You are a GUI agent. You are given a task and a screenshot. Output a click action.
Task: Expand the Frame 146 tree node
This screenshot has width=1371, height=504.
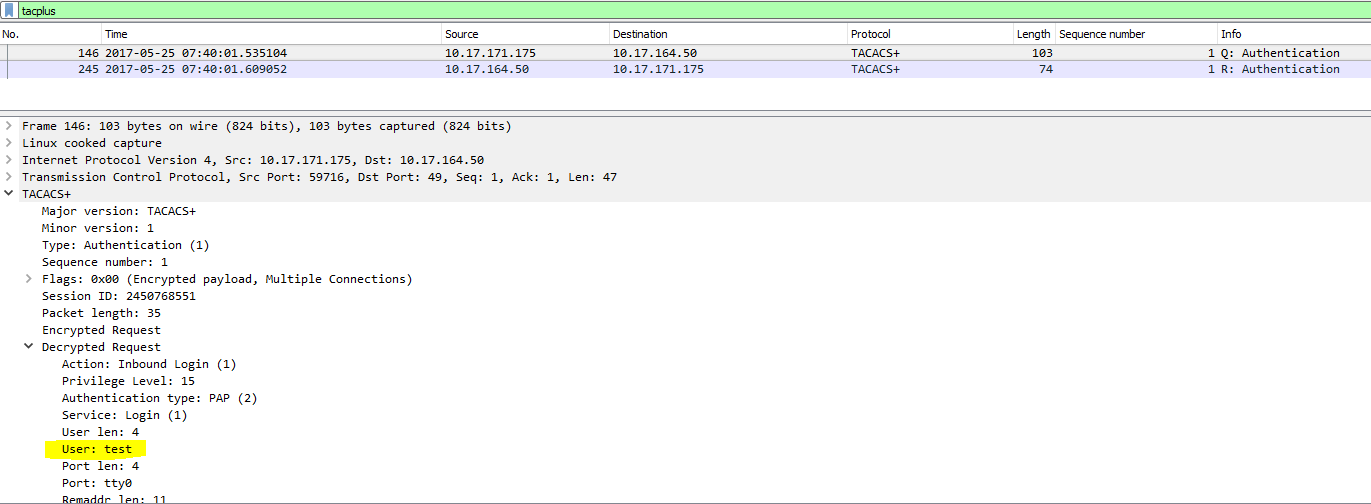point(9,126)
